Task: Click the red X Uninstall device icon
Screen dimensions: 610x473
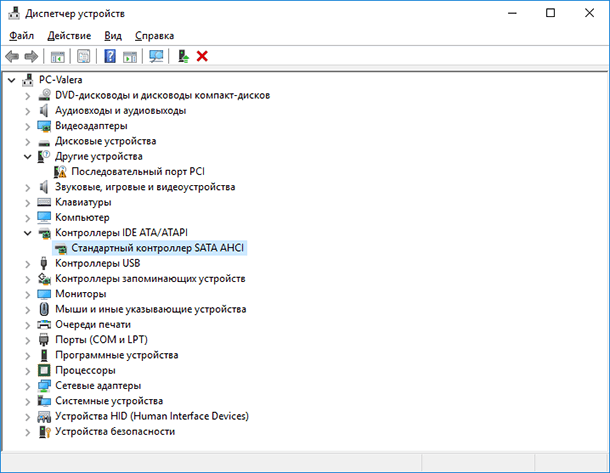Action: 202,56
